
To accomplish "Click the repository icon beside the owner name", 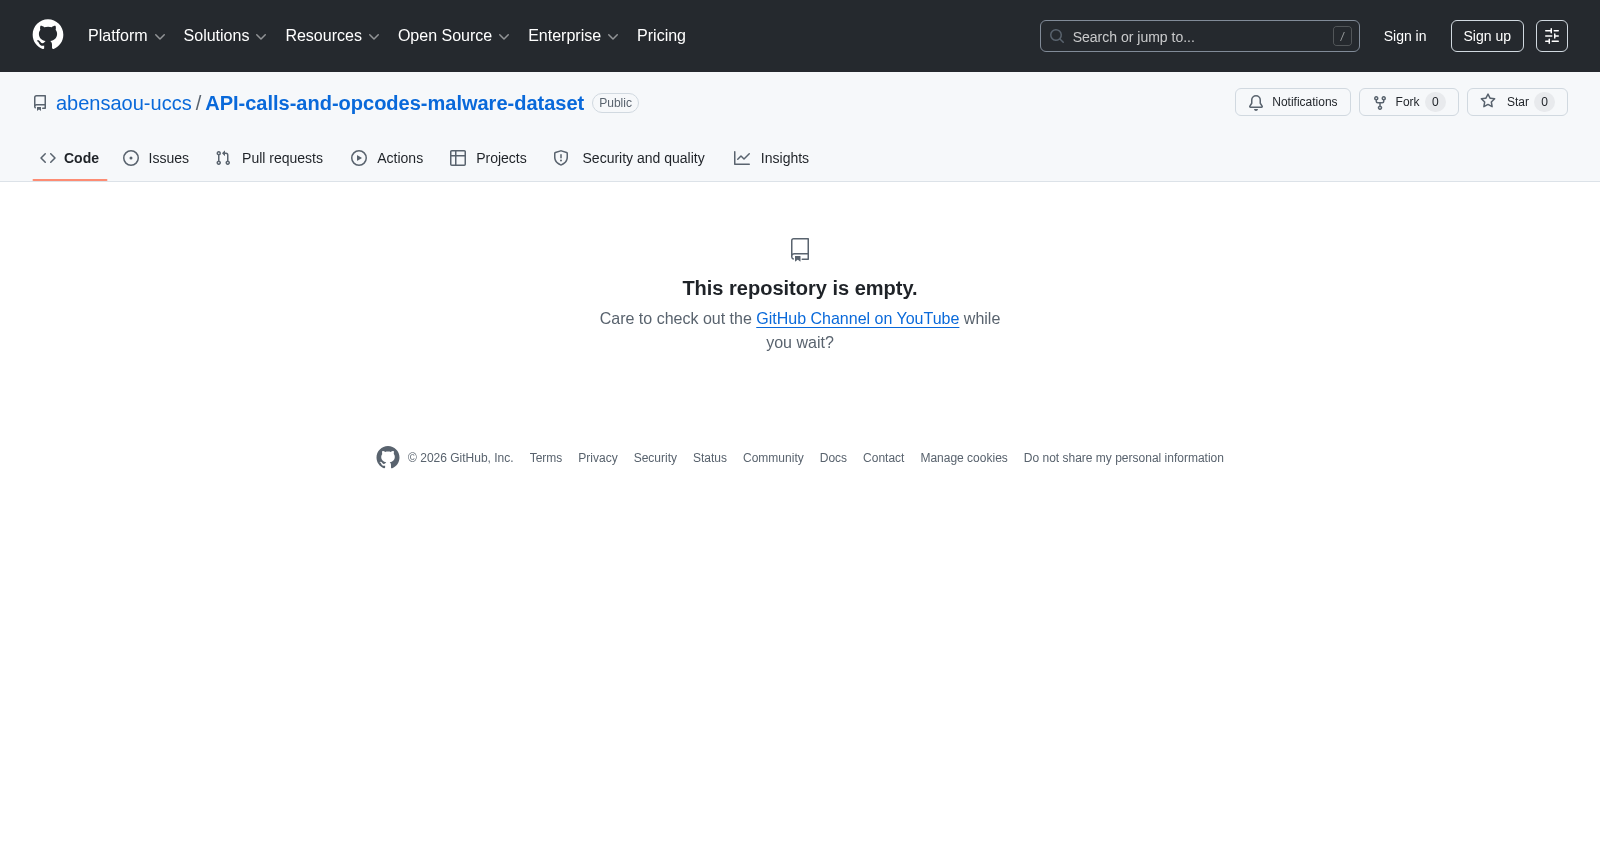I will pyautogui.click(x=40, y=103).
